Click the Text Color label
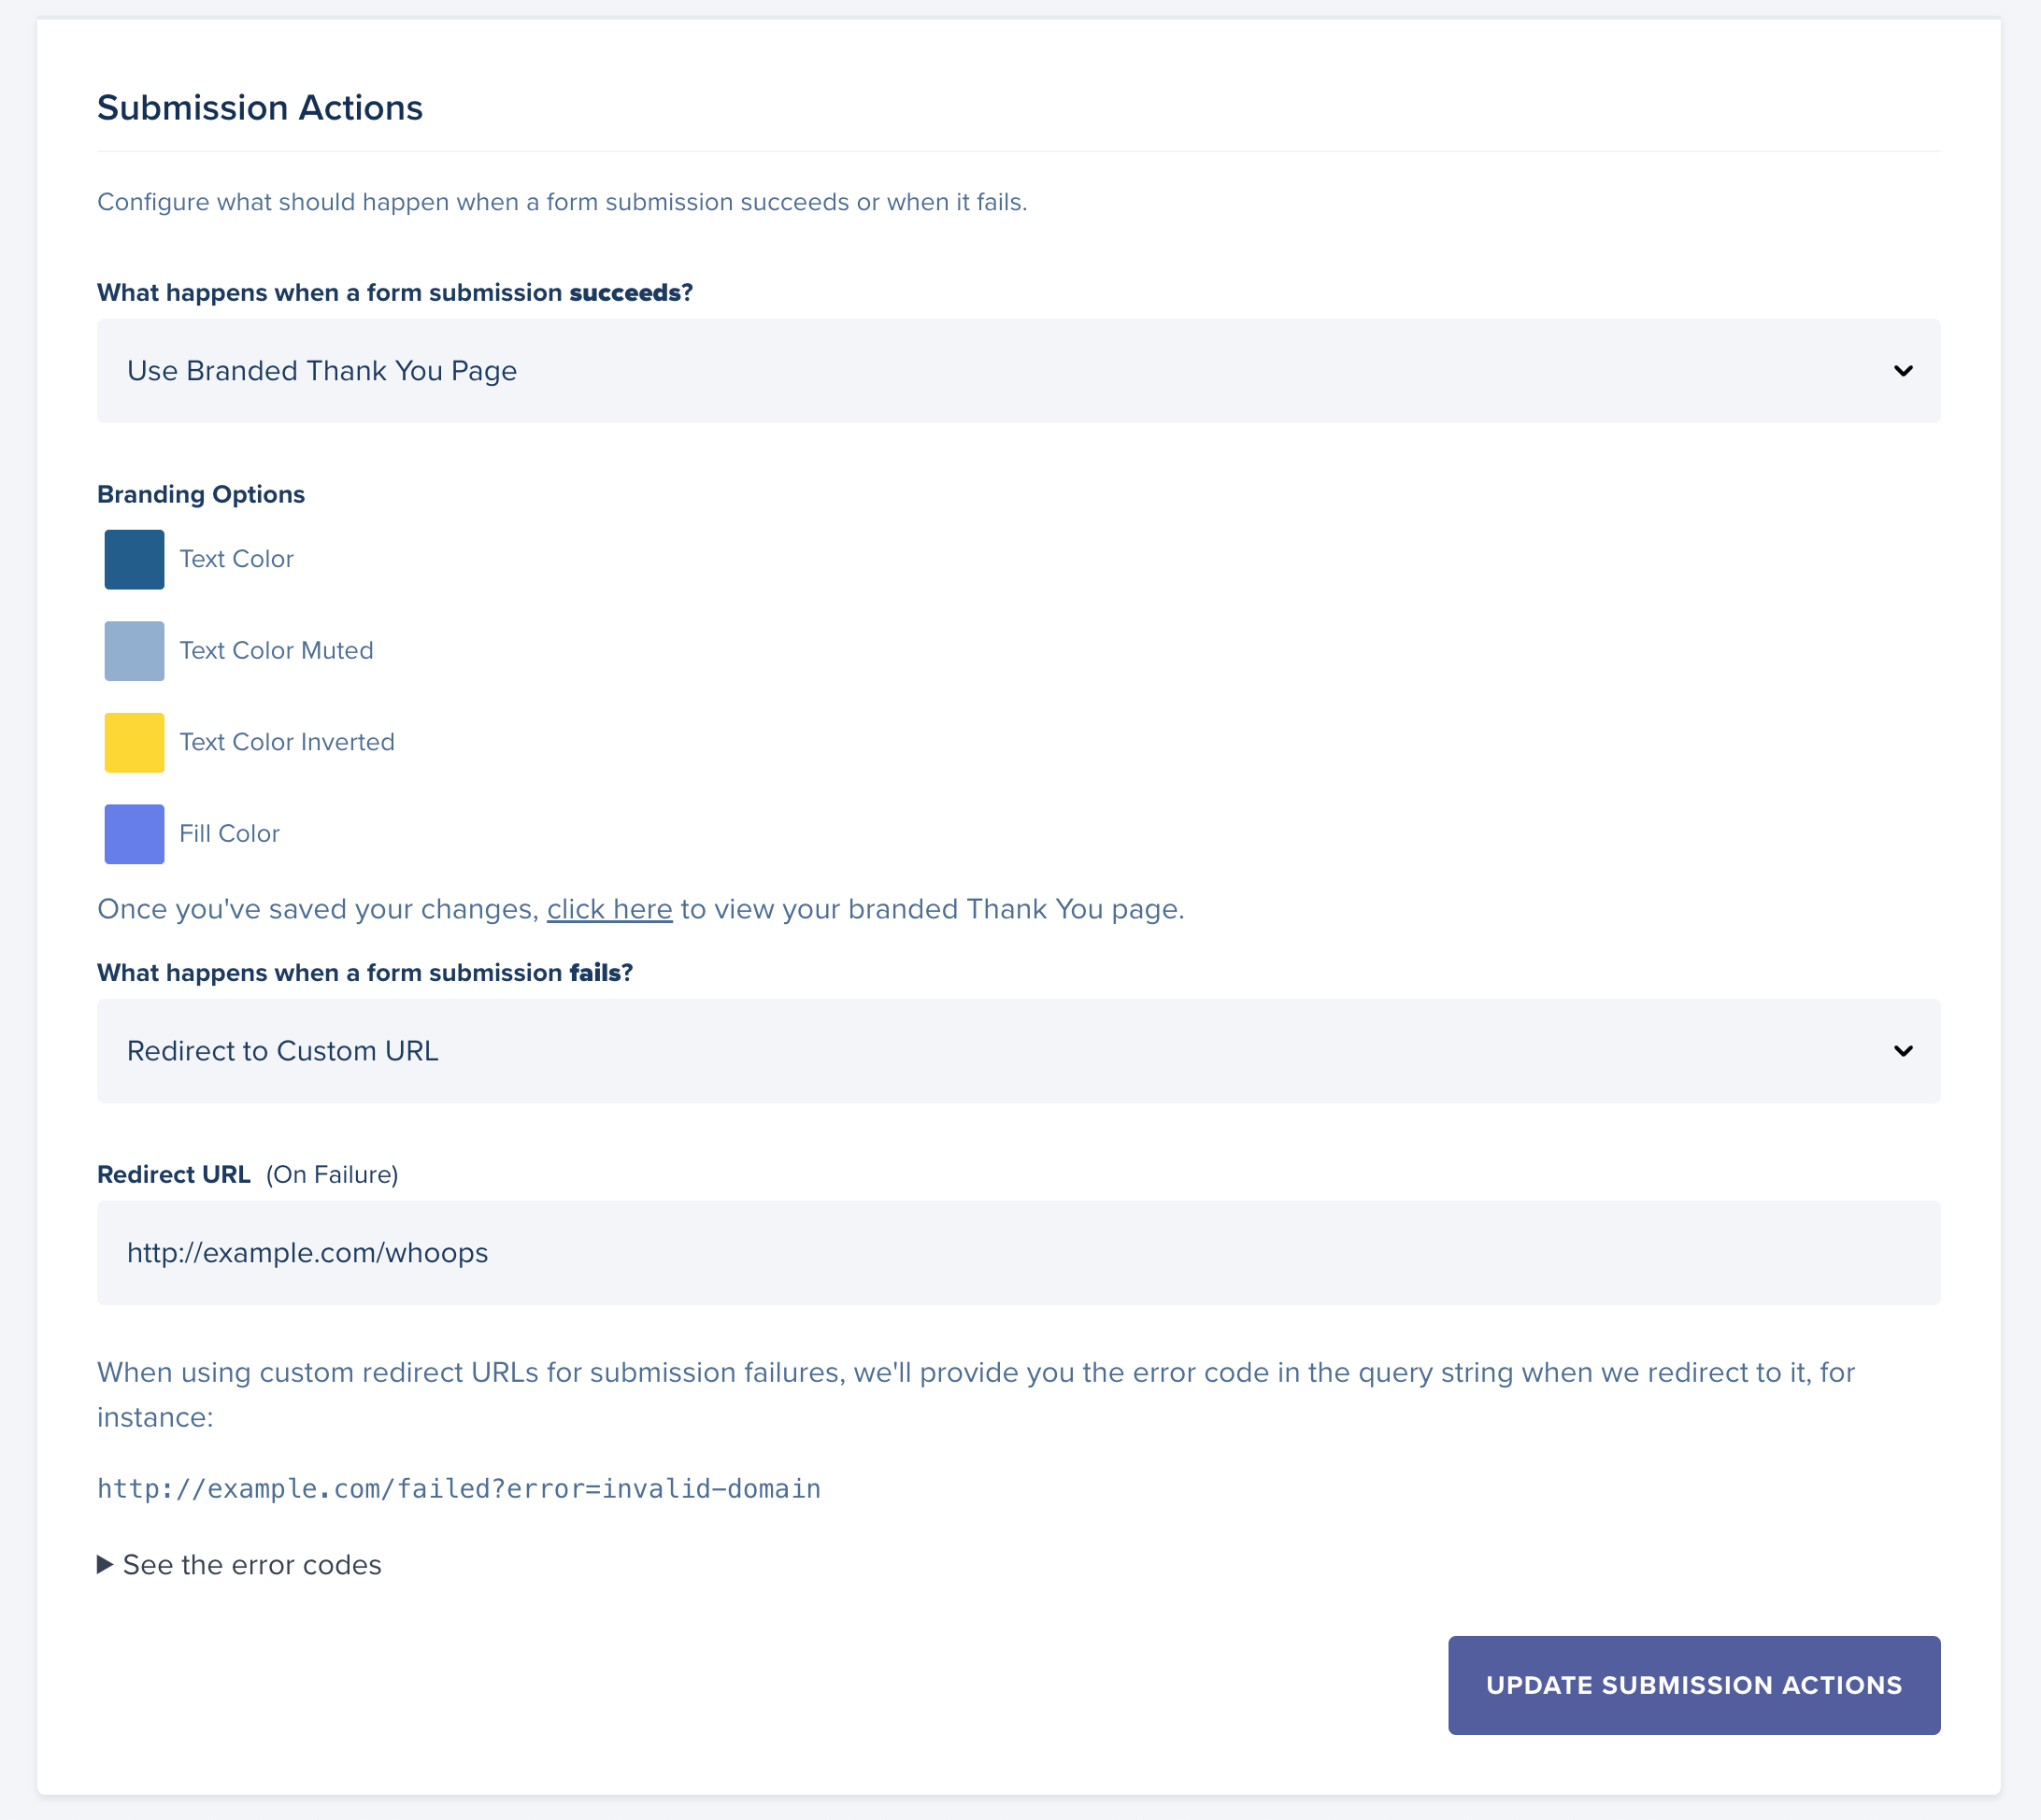Image resolution: width=2041 pixels, height=1820 pixels. 236,559
